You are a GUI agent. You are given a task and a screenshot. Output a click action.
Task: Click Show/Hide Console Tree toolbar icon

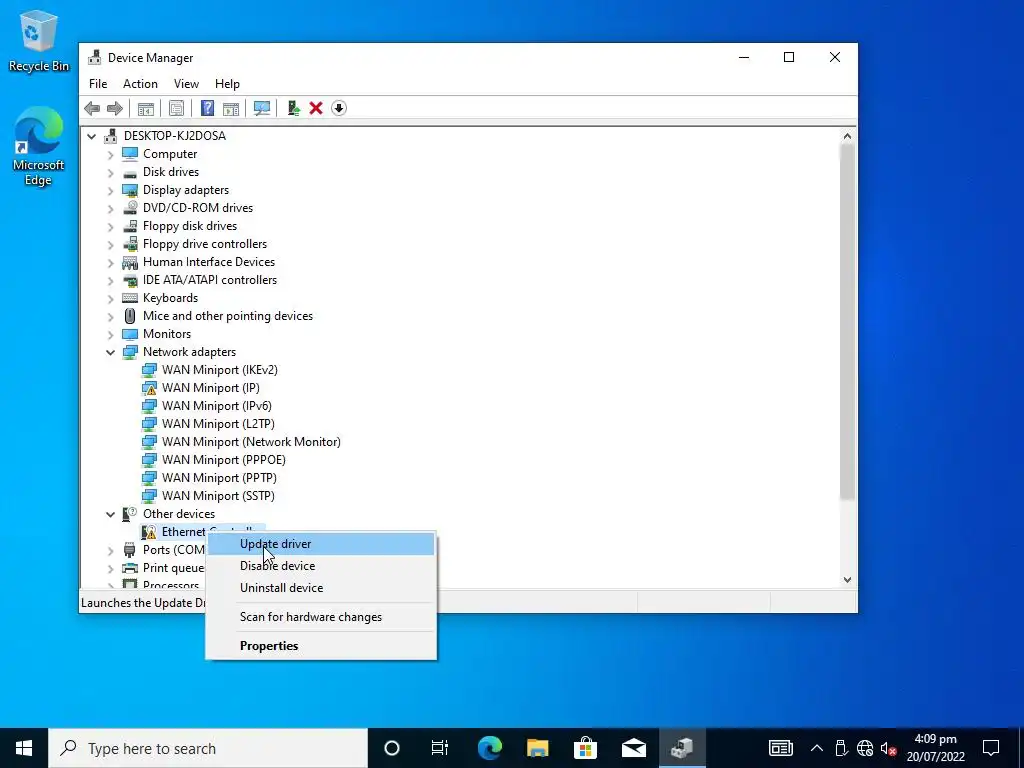point(146,108)
